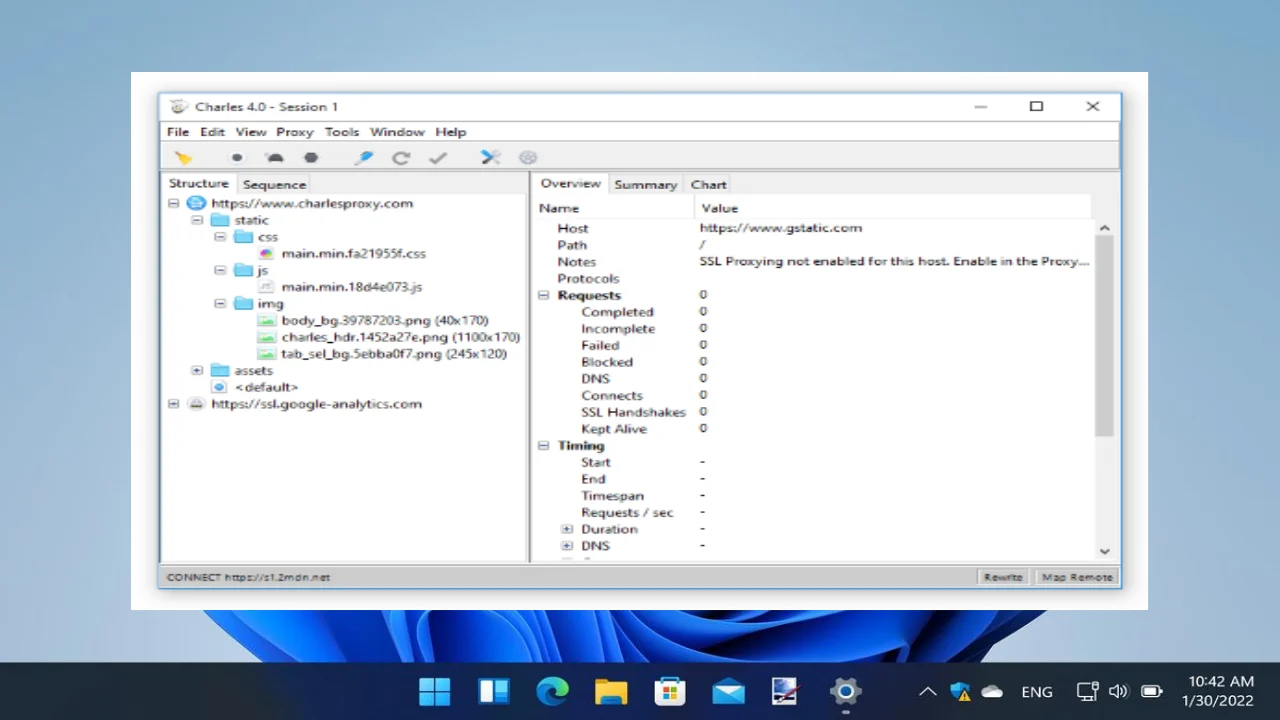Open the Mail app from the taskbar
Image resolution: width=1280 pixels, height=720 pixels.
click(x=728, y=691)
